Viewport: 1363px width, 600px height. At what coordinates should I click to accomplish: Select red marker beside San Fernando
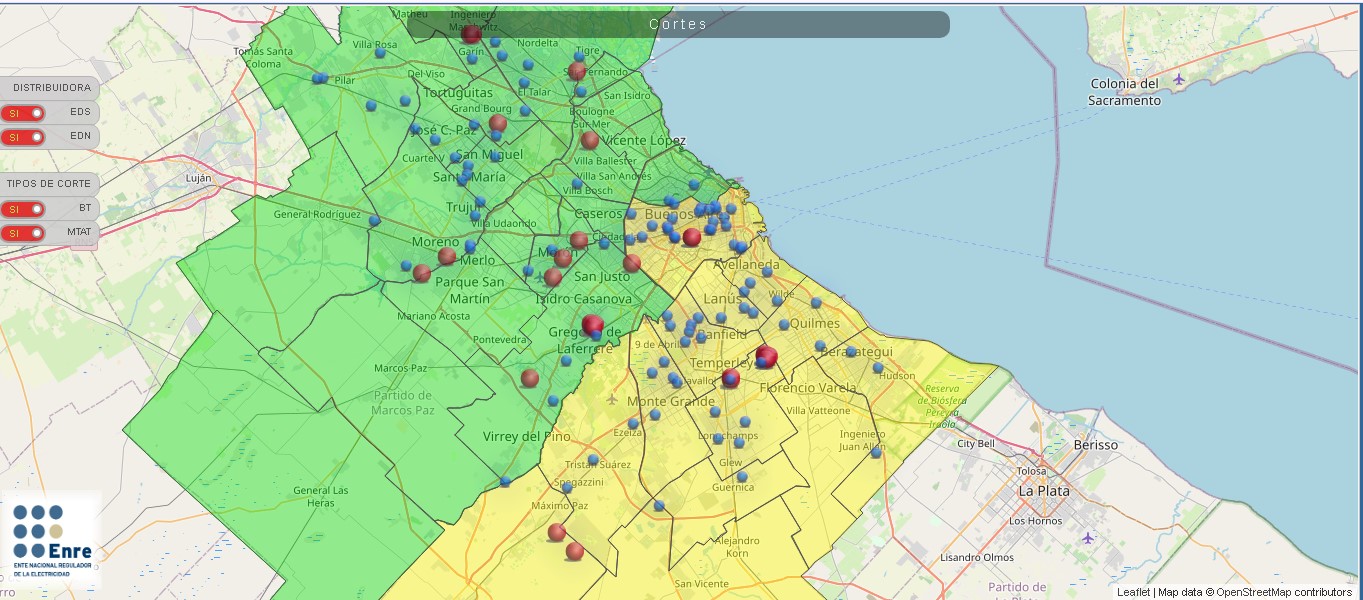tap(577, 71)
